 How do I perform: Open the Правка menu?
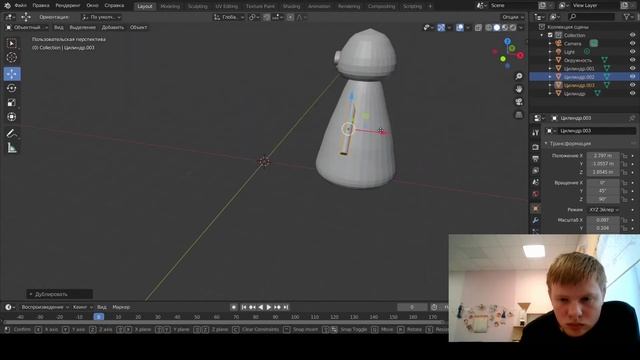41,6
